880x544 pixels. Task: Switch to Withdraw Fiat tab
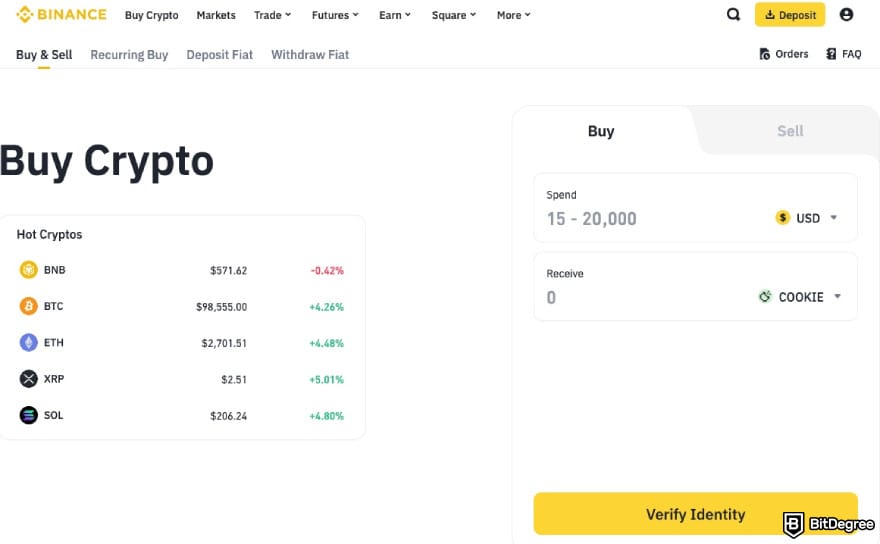click(x=310, y=54)
